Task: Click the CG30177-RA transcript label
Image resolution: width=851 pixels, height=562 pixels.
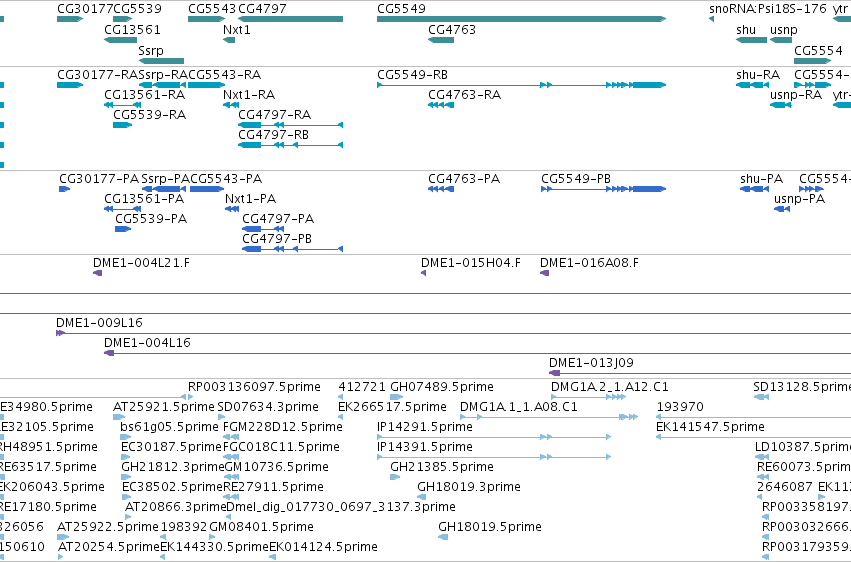Action: 98,74
